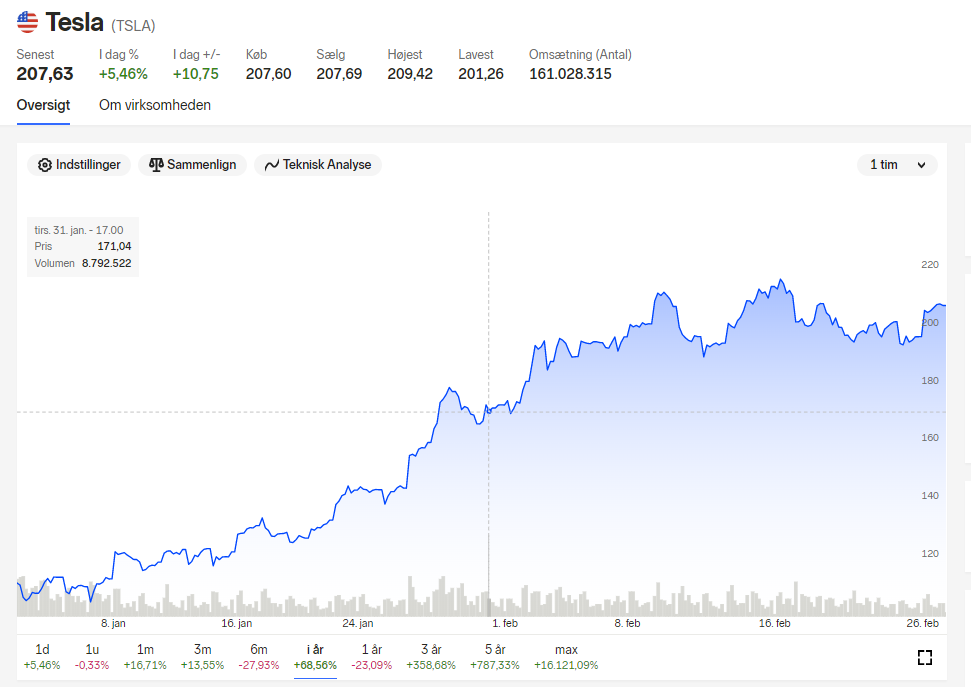Click the Sammenlign button label

coord(201,165)
